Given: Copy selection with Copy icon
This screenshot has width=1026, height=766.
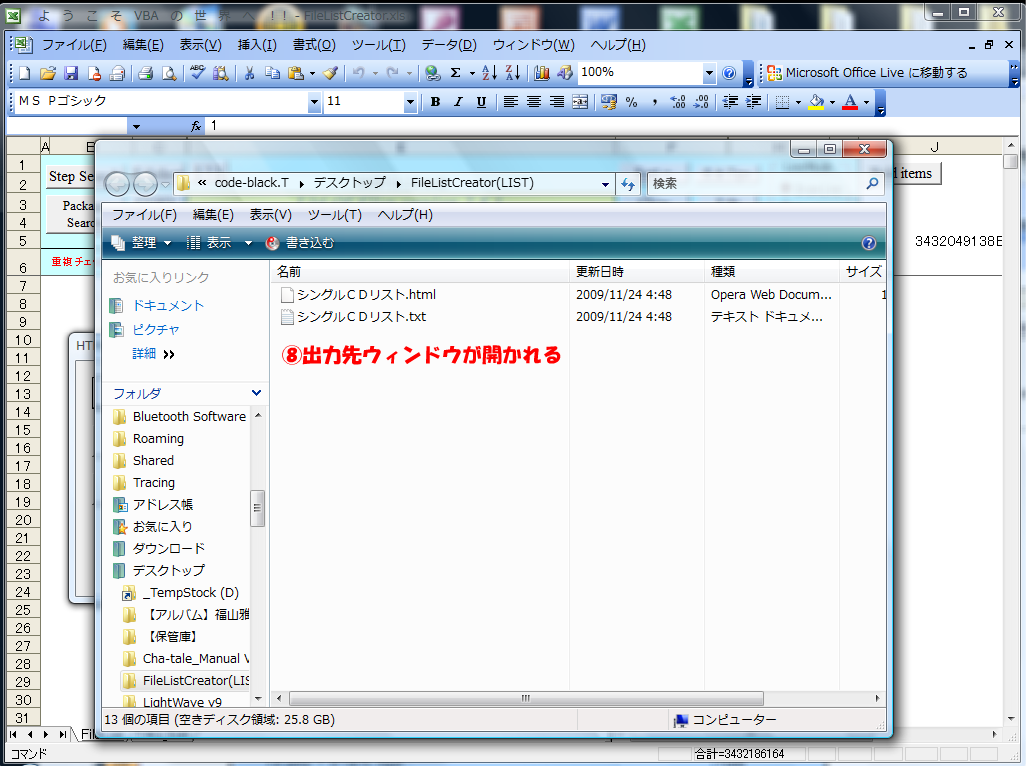Looking at the screenshot, I should point(272,73).
